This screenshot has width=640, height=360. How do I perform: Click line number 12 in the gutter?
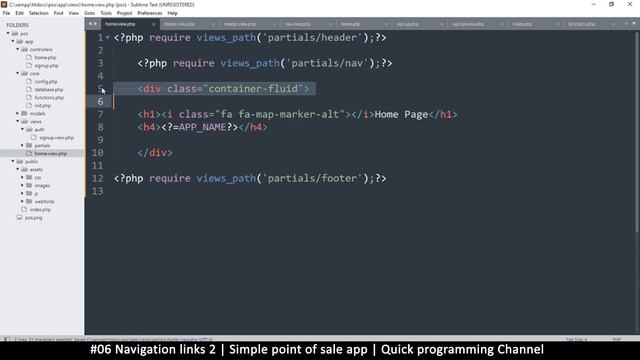98,178
